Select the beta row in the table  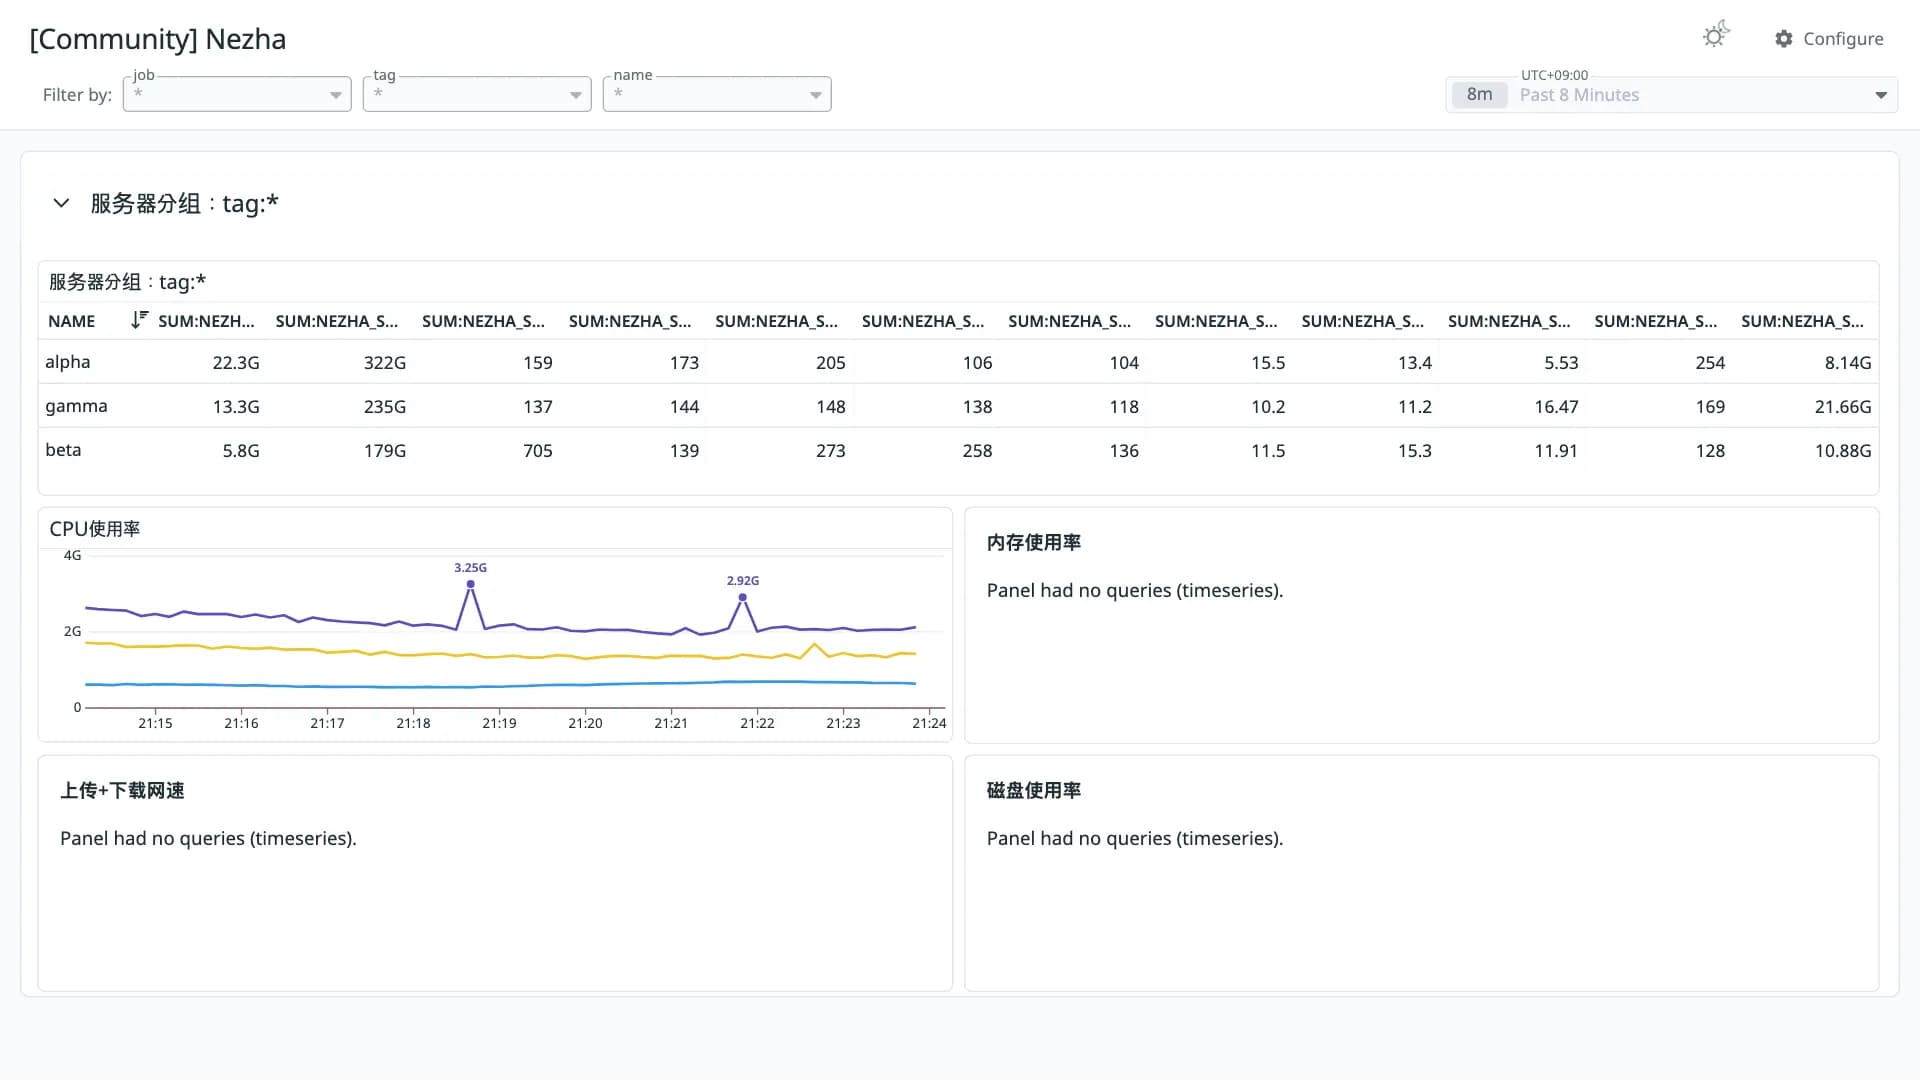[x=958, y=450]
